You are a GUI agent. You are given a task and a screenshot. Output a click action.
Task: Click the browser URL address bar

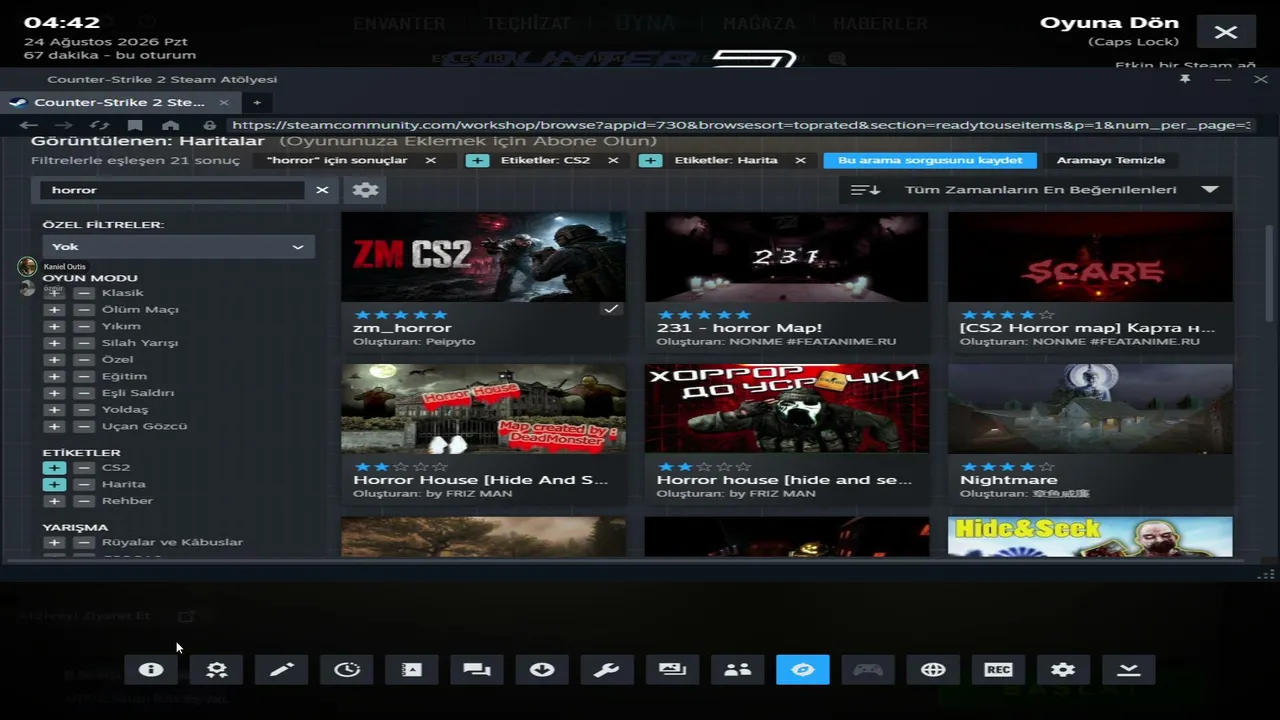click(739, 126)
